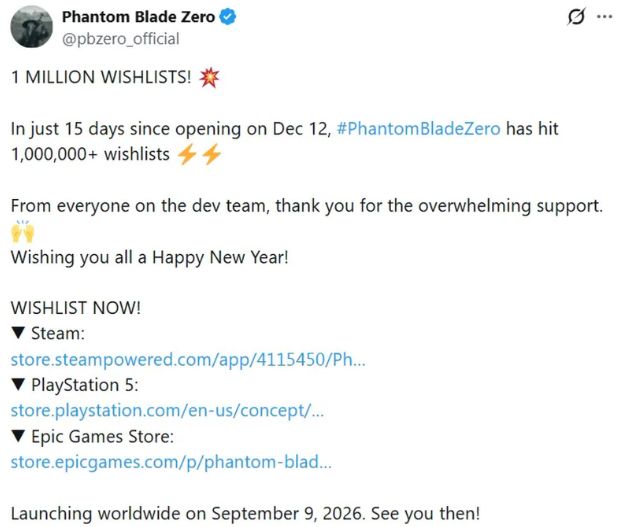Image resolution: width=624 pixels, height=527 pixels.
Task: Click the first lightning bolt emoji
Action: (187, 154)
